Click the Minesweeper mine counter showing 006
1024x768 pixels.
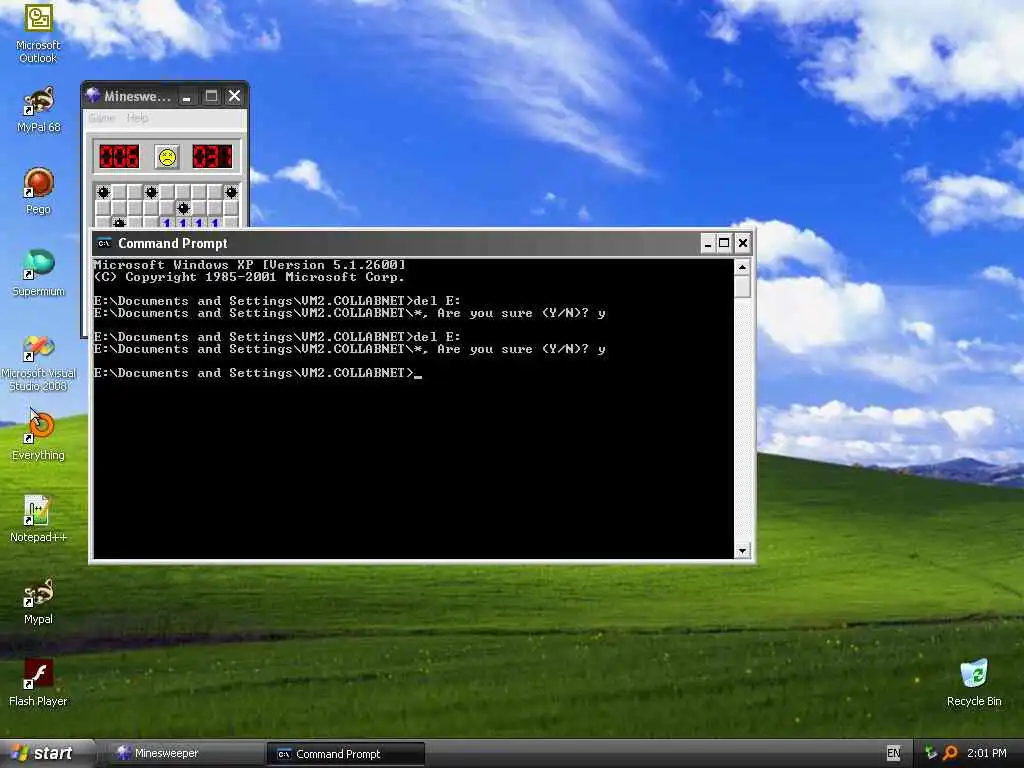tap(119, 157)
